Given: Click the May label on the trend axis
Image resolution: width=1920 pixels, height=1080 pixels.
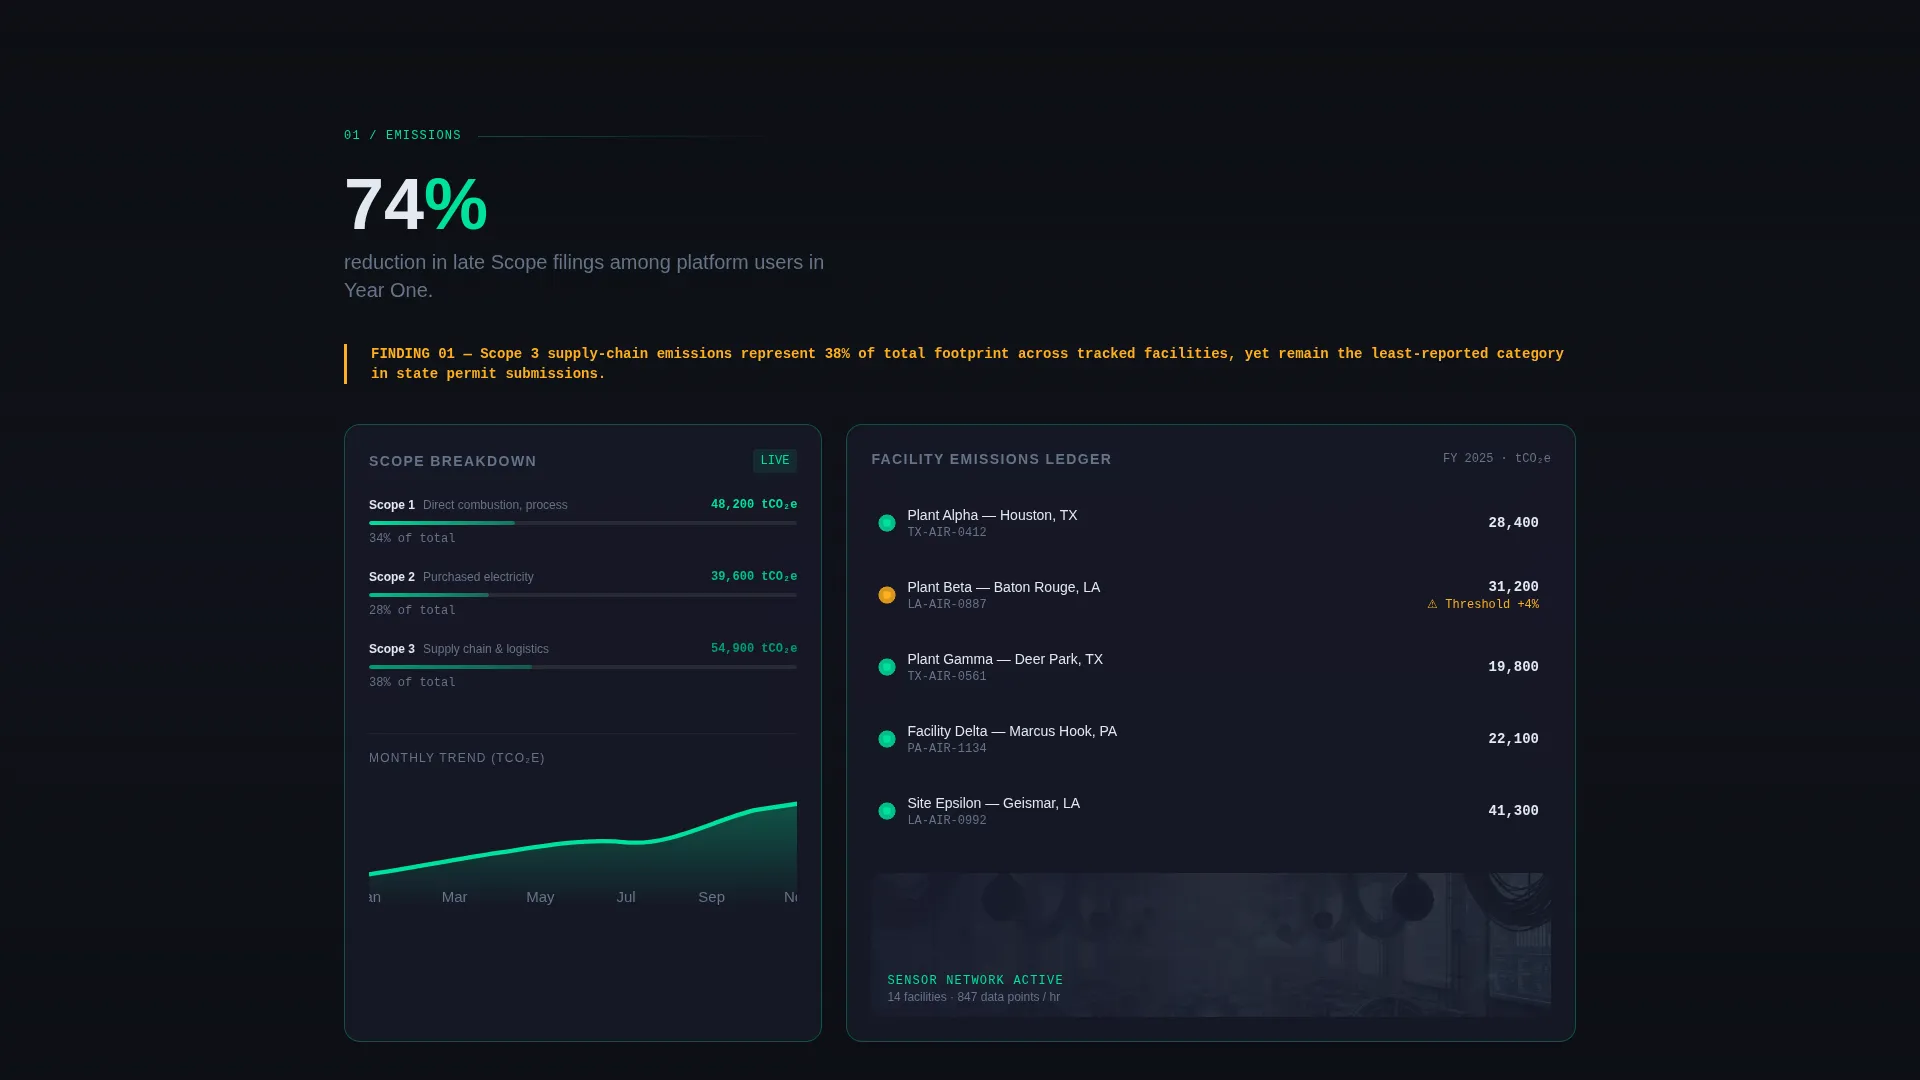Looking at the screenshot, I should [540, 897].
